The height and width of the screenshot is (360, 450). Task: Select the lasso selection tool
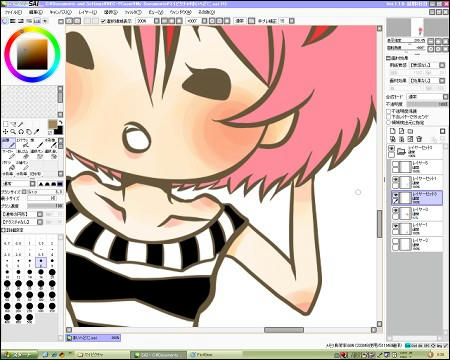coord(13,124)
